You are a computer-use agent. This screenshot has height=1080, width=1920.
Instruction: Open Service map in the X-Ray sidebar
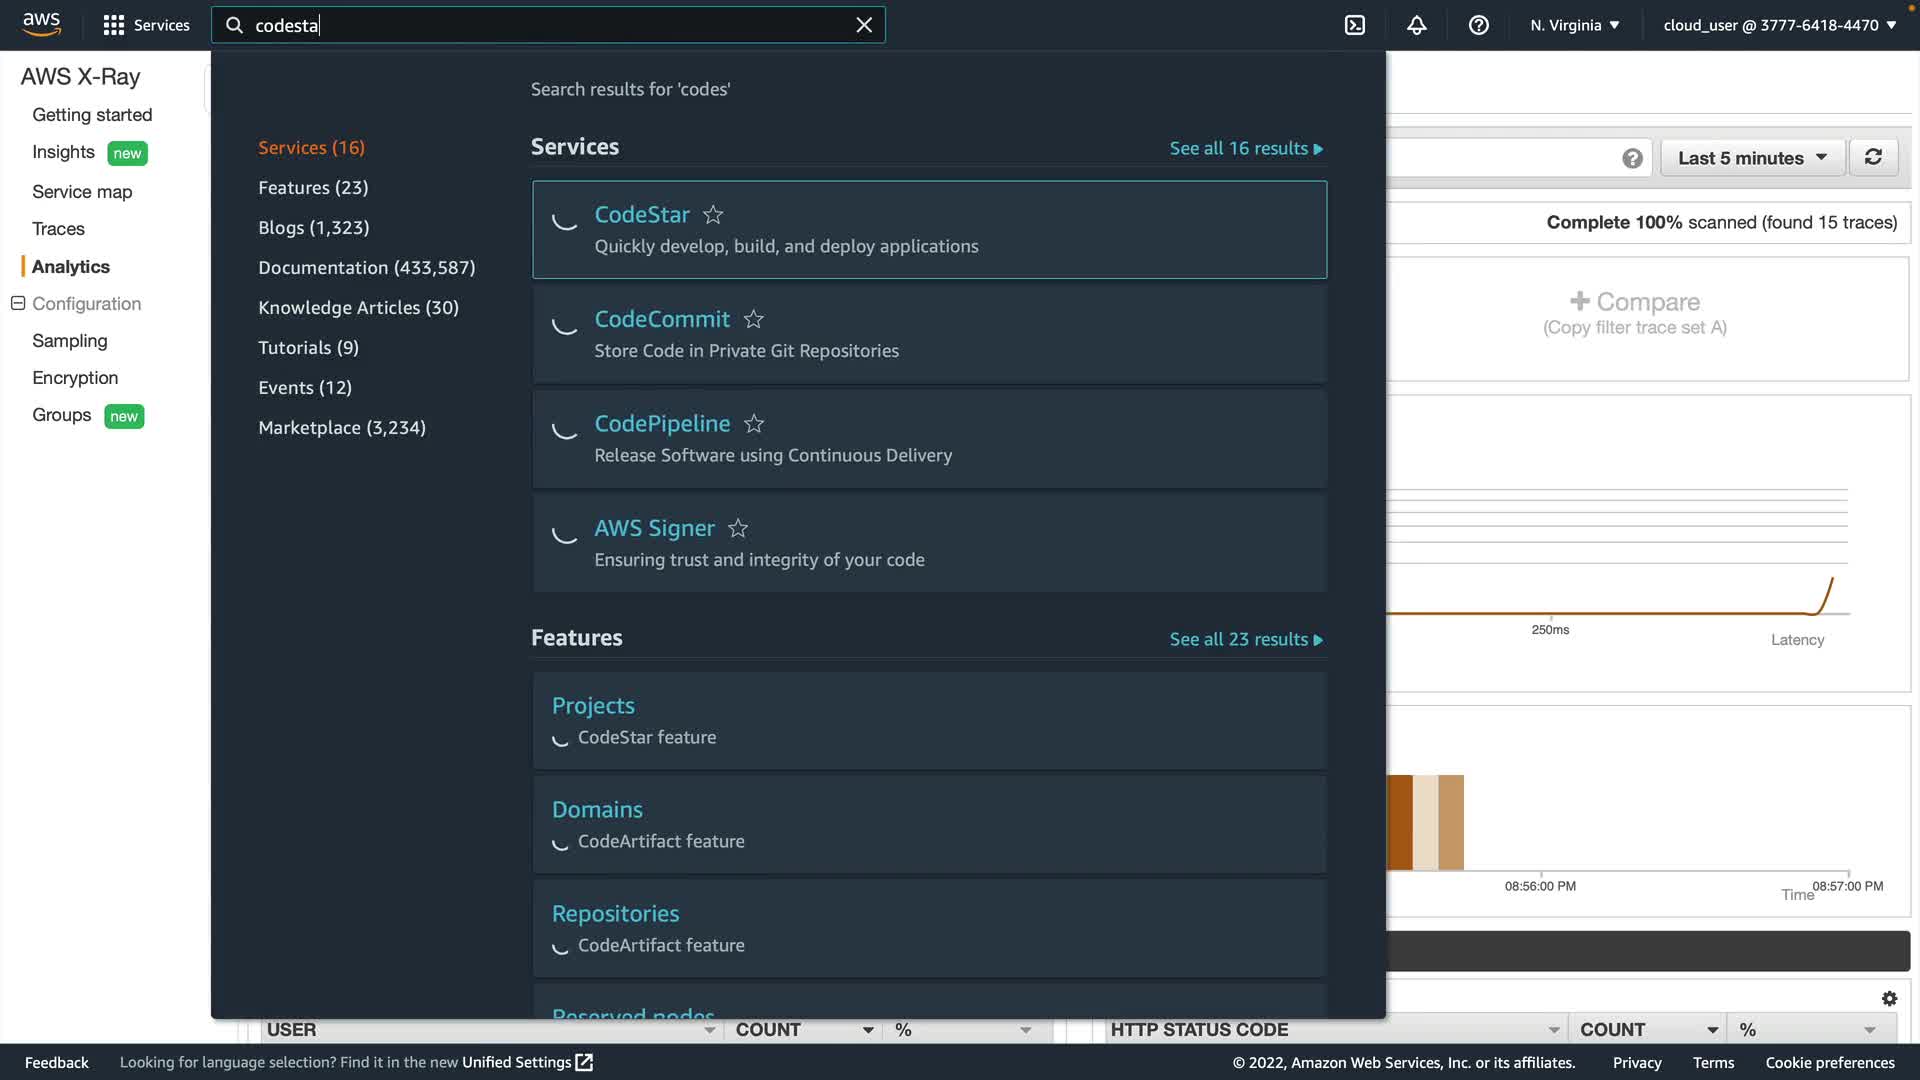[x=82, y=192]
